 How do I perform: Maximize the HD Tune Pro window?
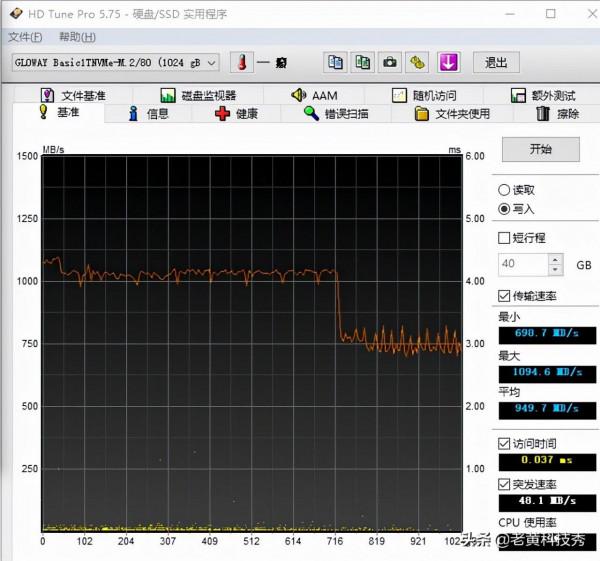551,14
